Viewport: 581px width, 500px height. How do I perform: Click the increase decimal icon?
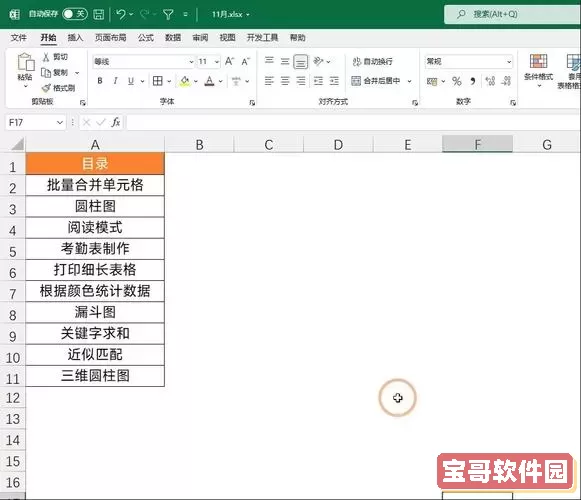point(490,81)
